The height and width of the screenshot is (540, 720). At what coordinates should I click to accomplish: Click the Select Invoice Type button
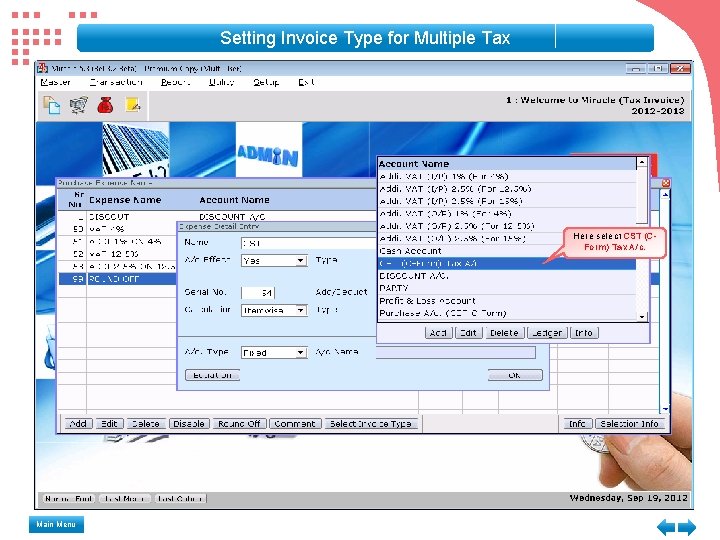371,424
